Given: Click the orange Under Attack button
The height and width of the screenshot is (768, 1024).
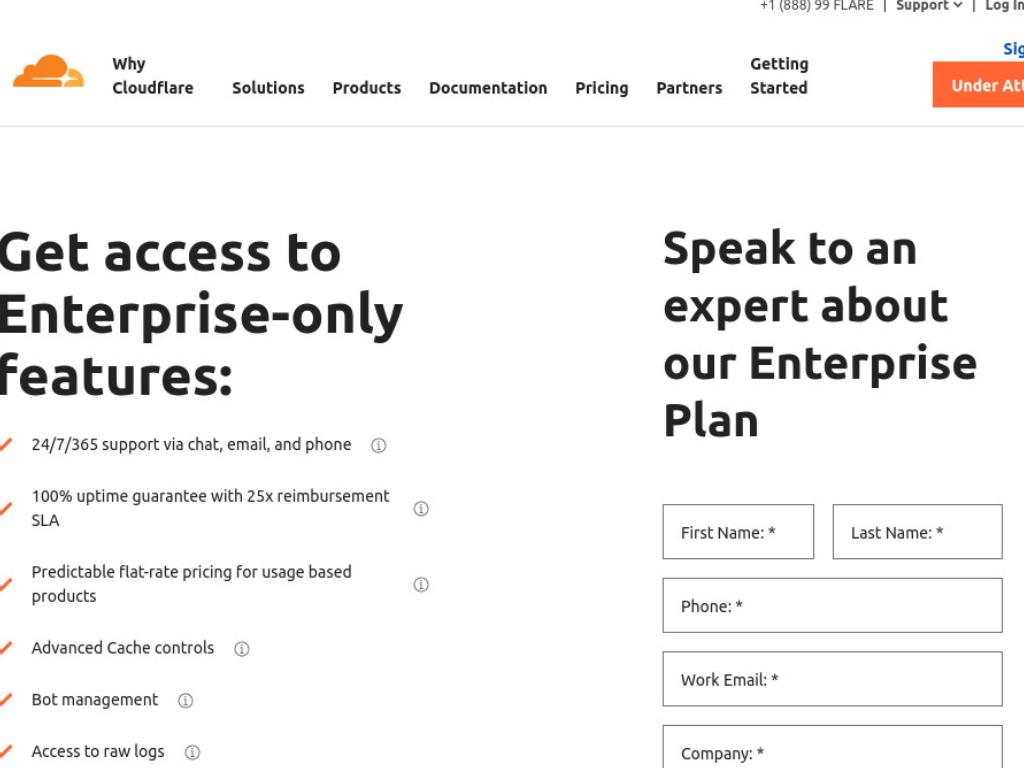Looking at the screenshot, I should [x=978, y=84].
